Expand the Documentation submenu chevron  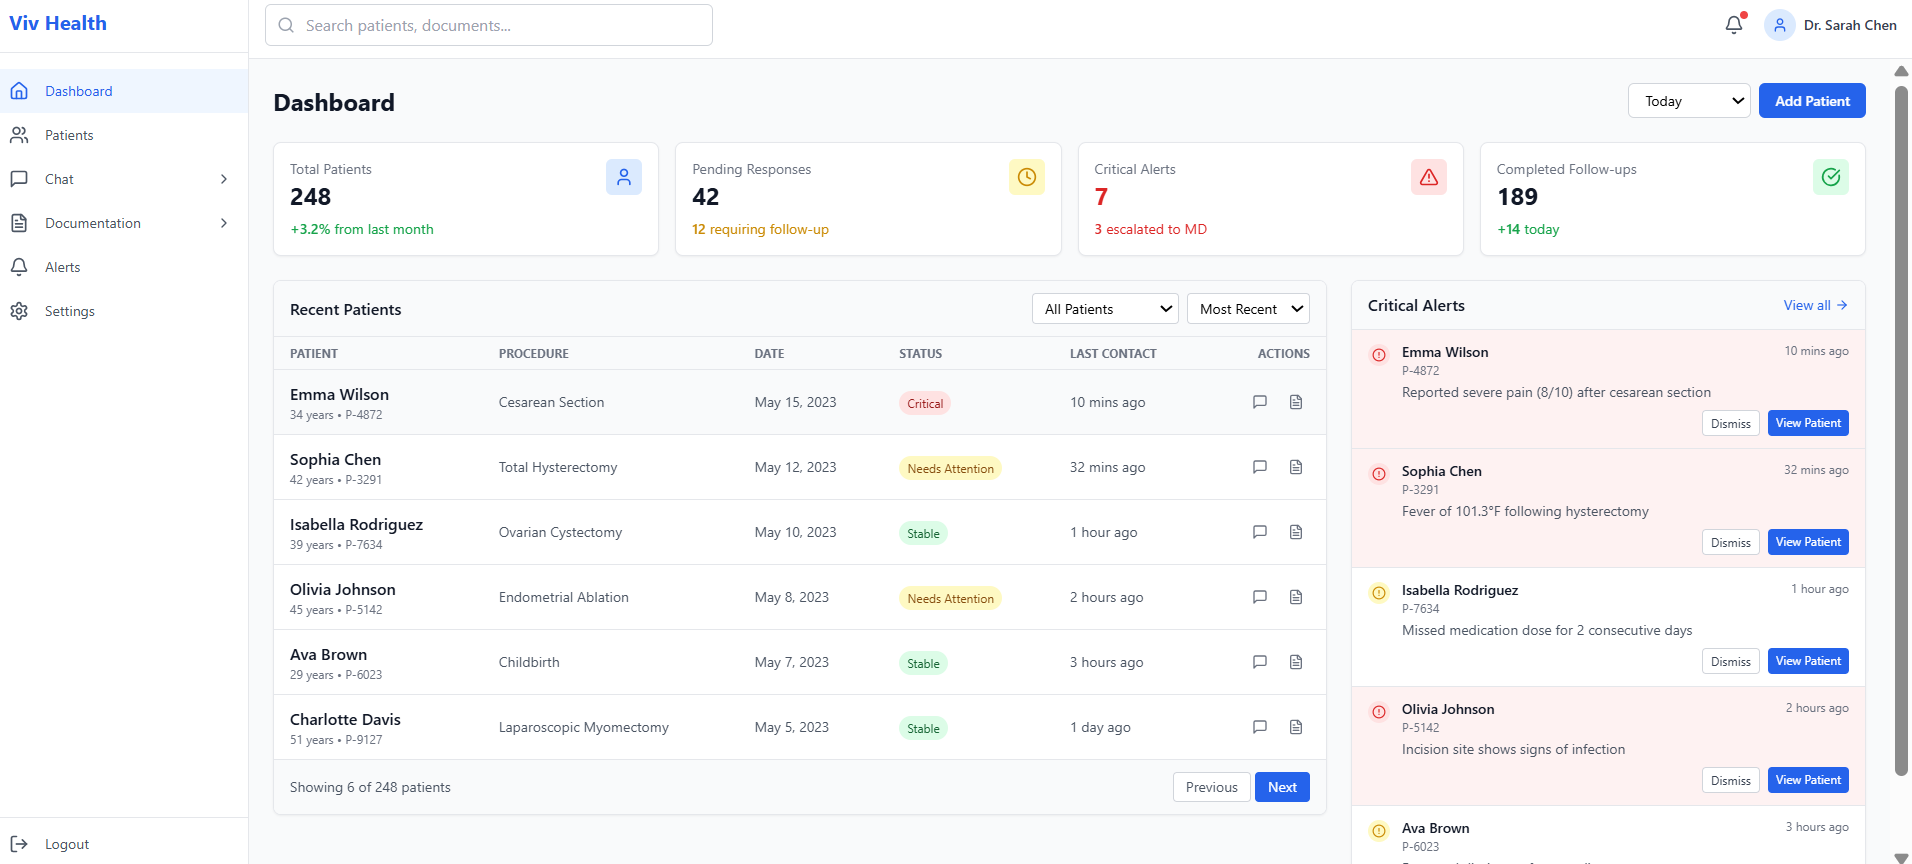(224, 223)
